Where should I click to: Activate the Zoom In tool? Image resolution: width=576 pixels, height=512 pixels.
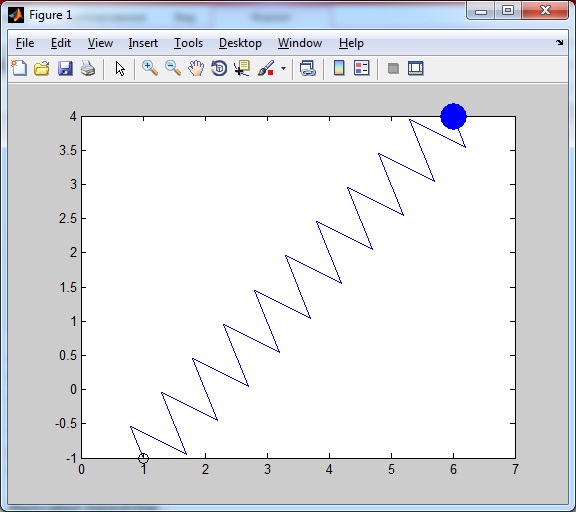pos(150,68)
